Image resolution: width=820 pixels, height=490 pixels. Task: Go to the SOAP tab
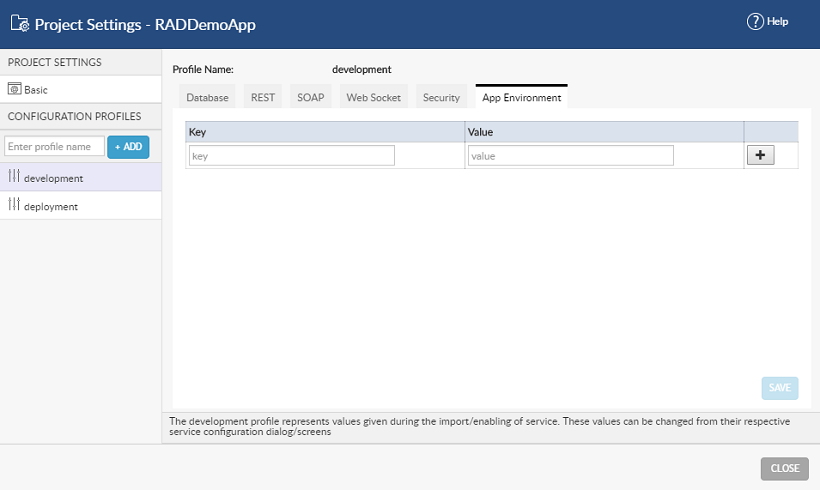[310, 98]
